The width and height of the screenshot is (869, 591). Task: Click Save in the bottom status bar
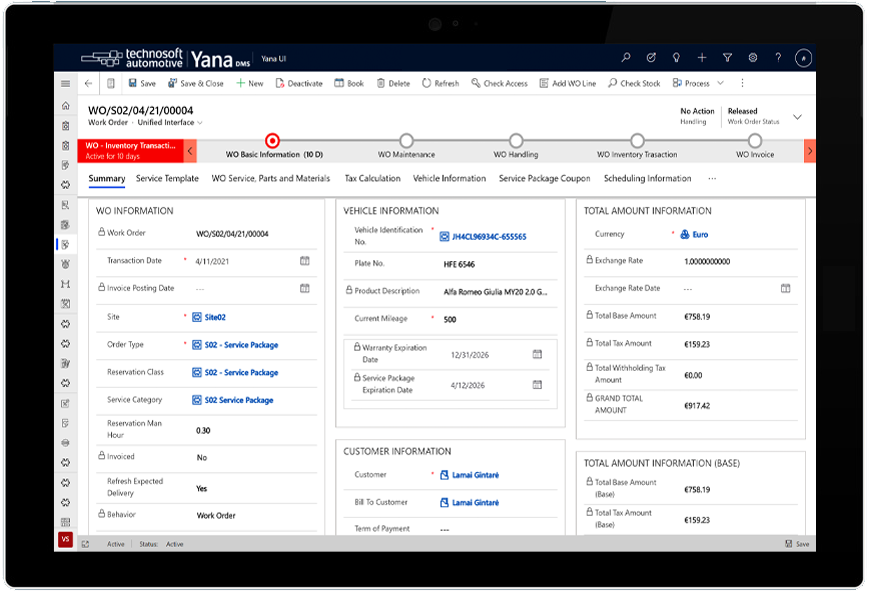pos(797,544)
